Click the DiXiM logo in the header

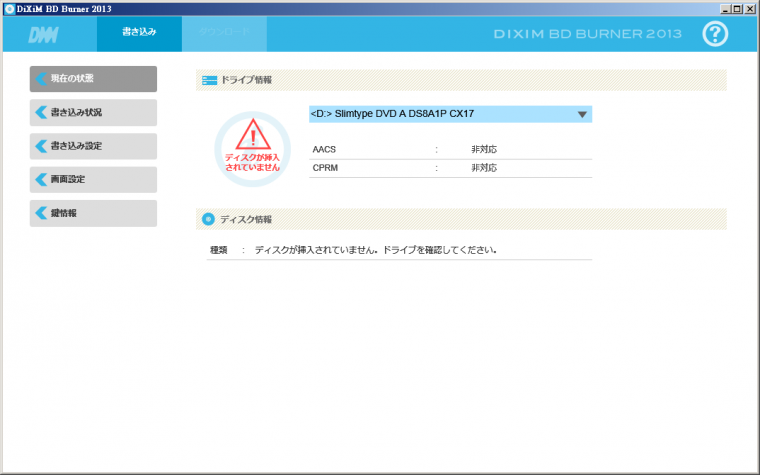(41, 35)
